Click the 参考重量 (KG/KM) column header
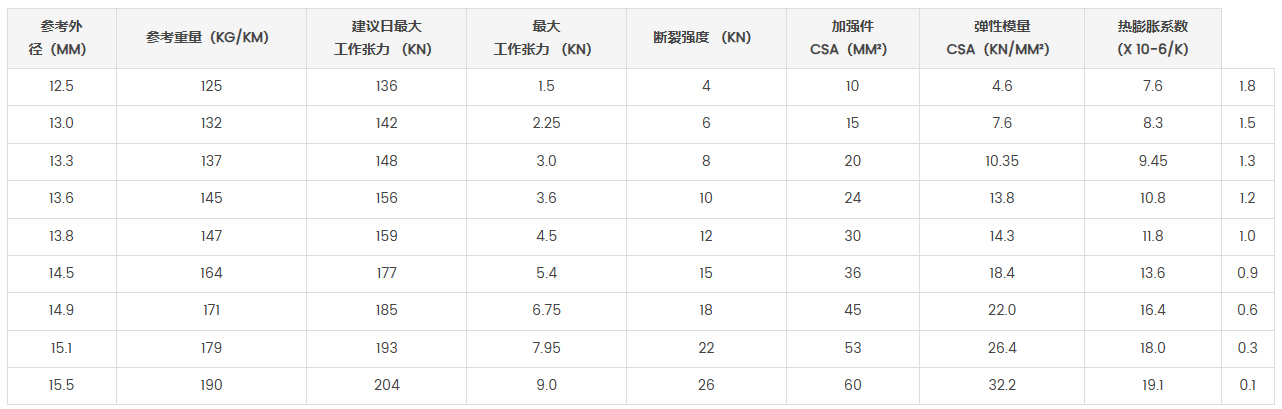 (x=211, y=38)
